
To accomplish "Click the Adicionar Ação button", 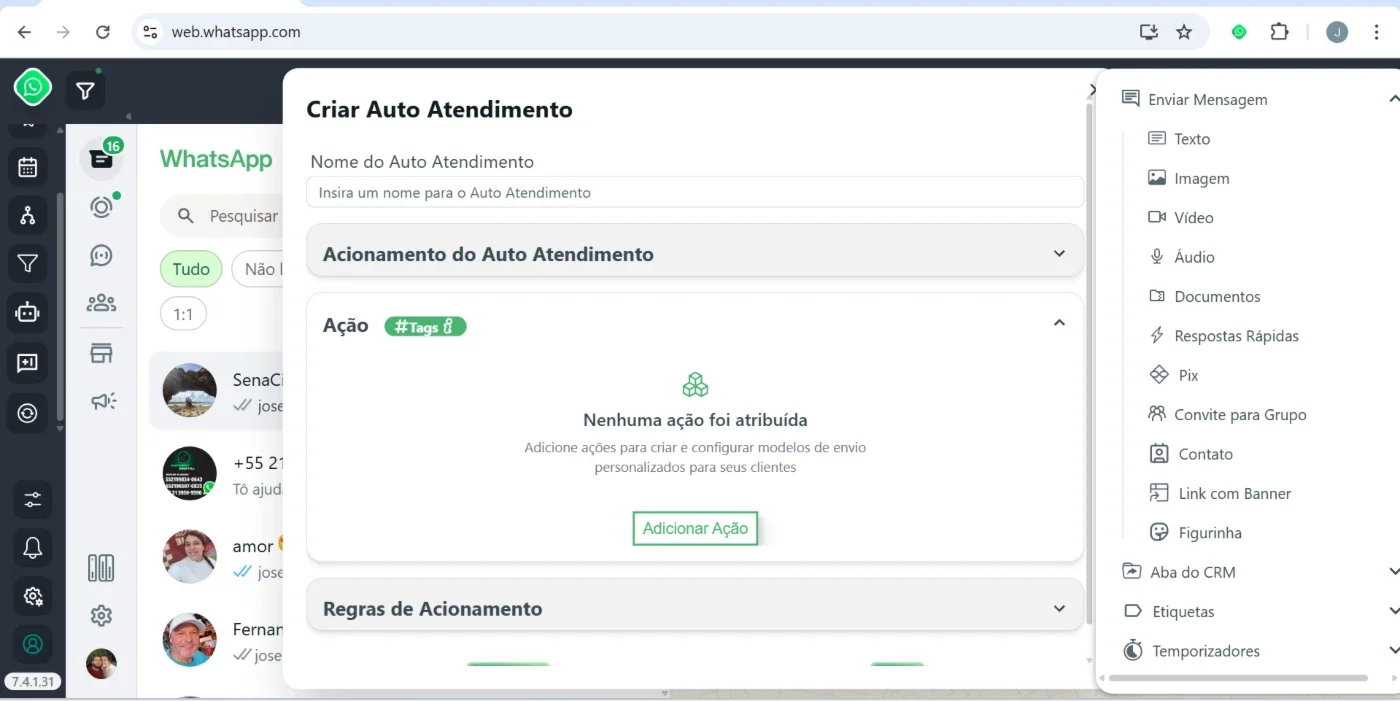I will (695, 528).
